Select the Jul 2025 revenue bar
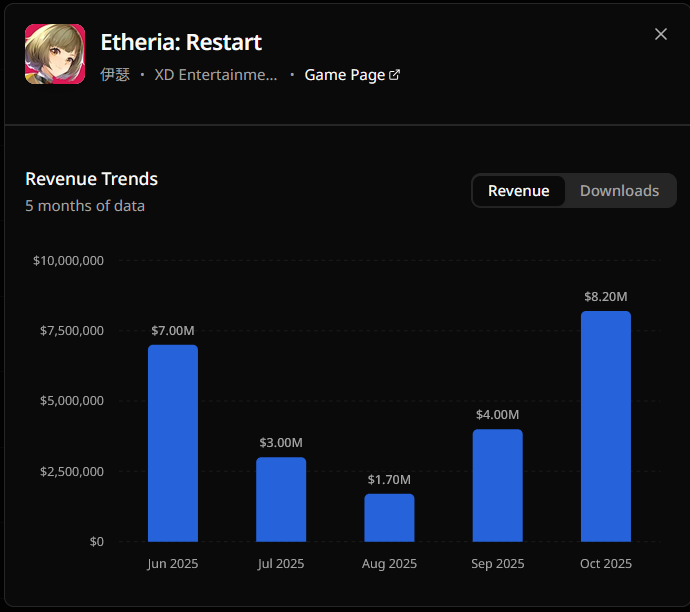 (x=281, y=499)
